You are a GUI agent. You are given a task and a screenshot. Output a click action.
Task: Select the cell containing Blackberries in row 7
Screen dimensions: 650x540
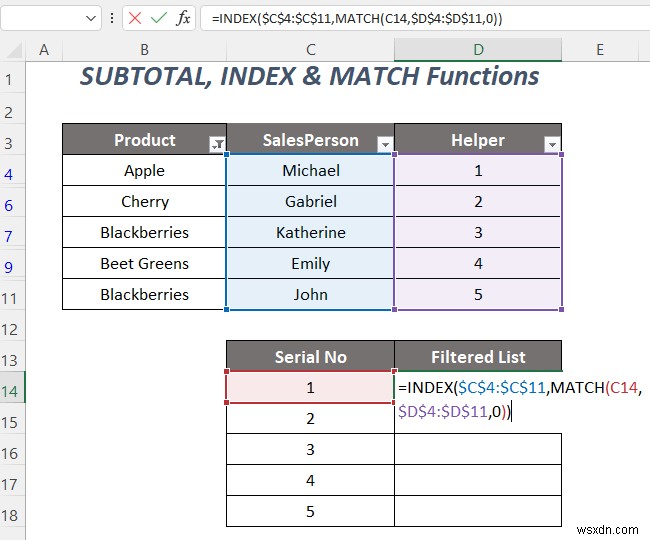(x=144, y=232)
